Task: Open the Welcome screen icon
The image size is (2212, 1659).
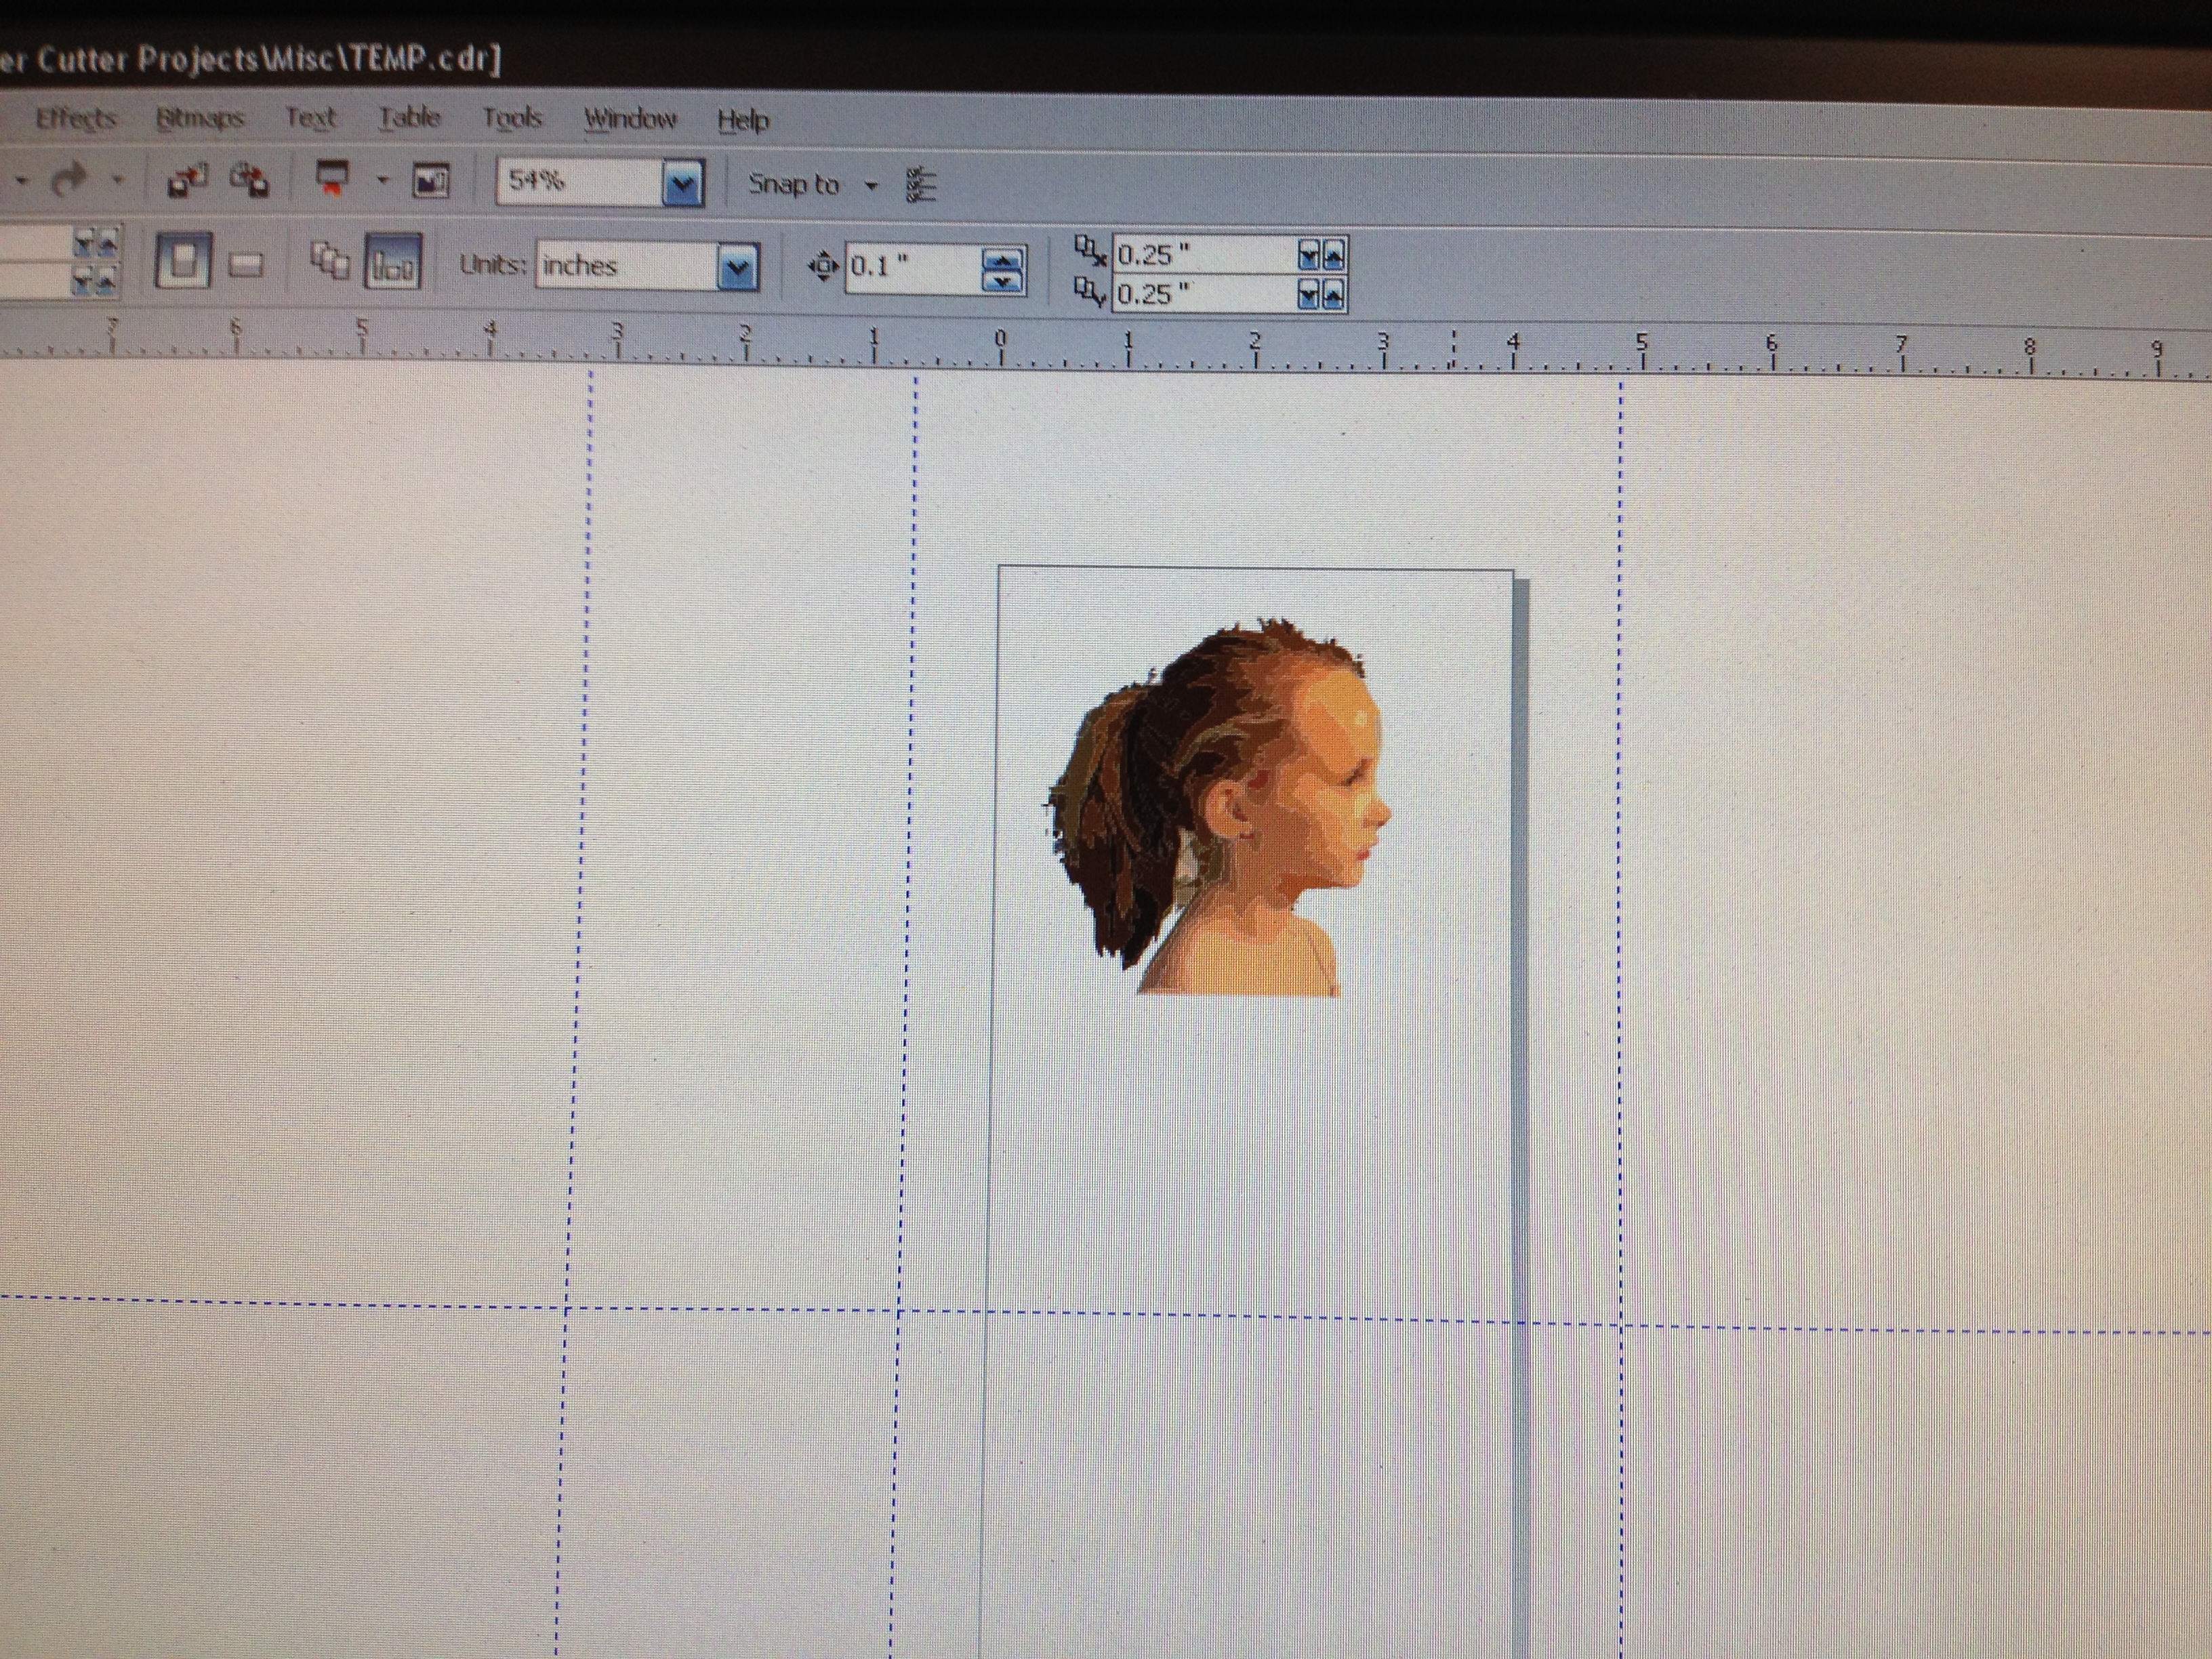Action: tap(431, 182)
